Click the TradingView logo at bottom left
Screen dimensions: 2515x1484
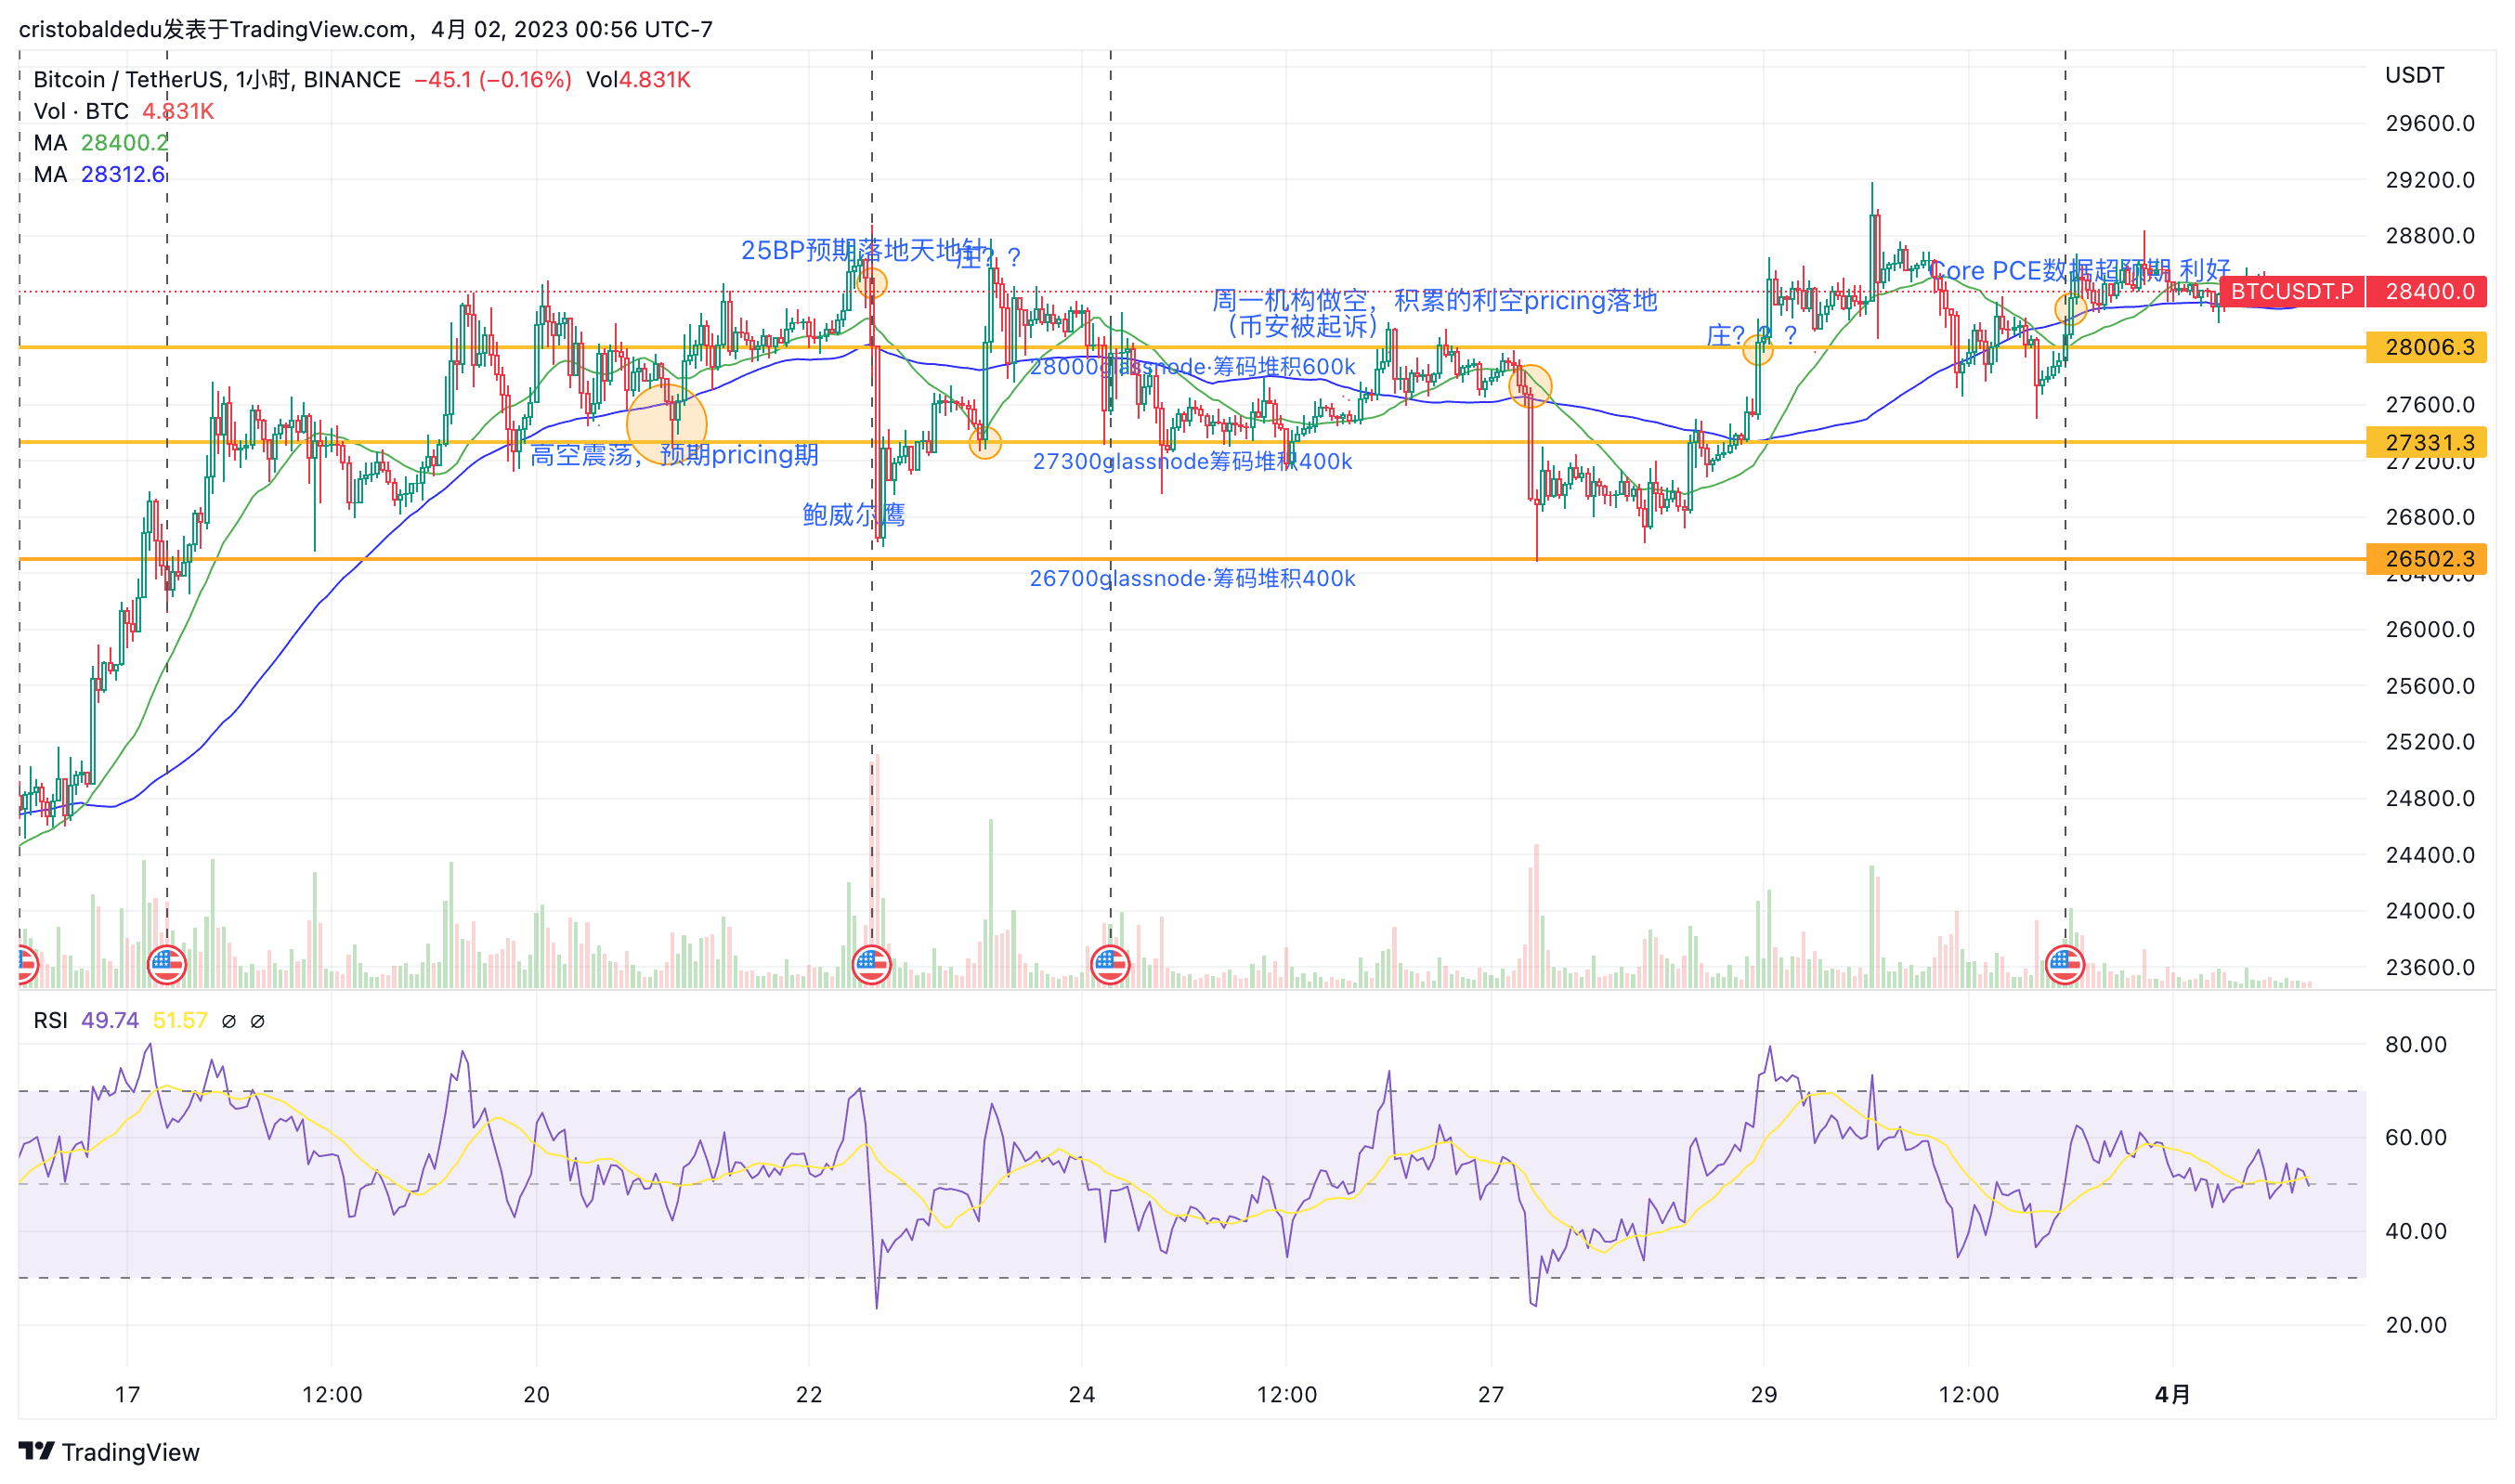point(108,1451)
